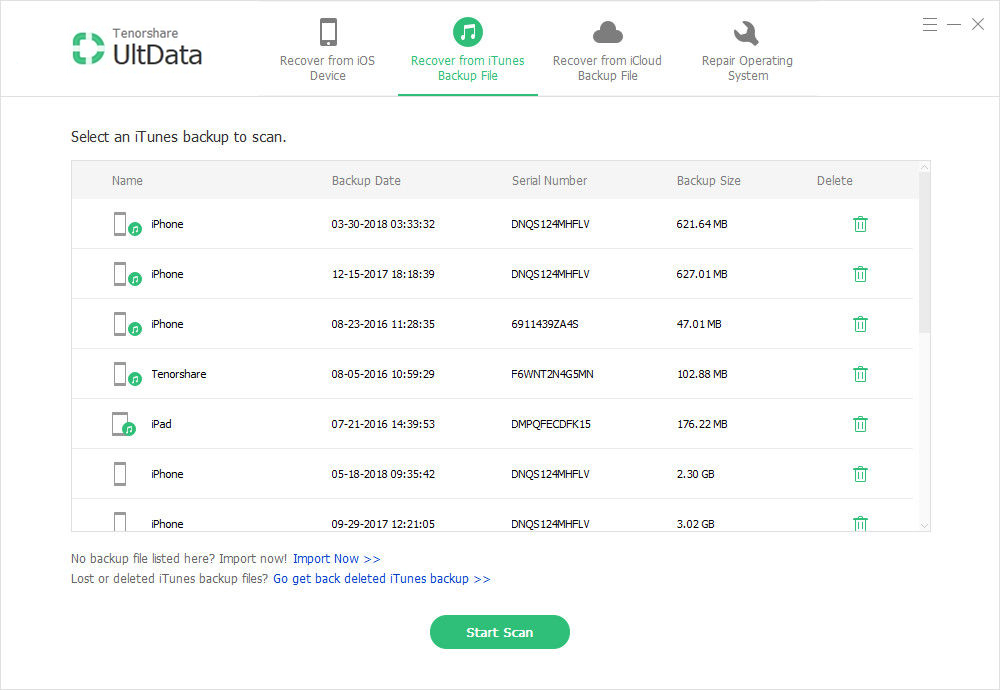Viewport: 1000px width, 690px height.
Task: Switch to Recover from iCloud Backup File
Action: [607, 50]
